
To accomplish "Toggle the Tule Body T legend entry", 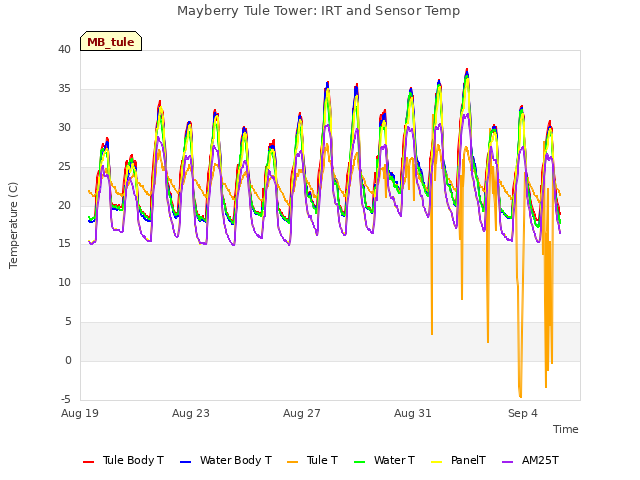I will [x=123, y=460].
